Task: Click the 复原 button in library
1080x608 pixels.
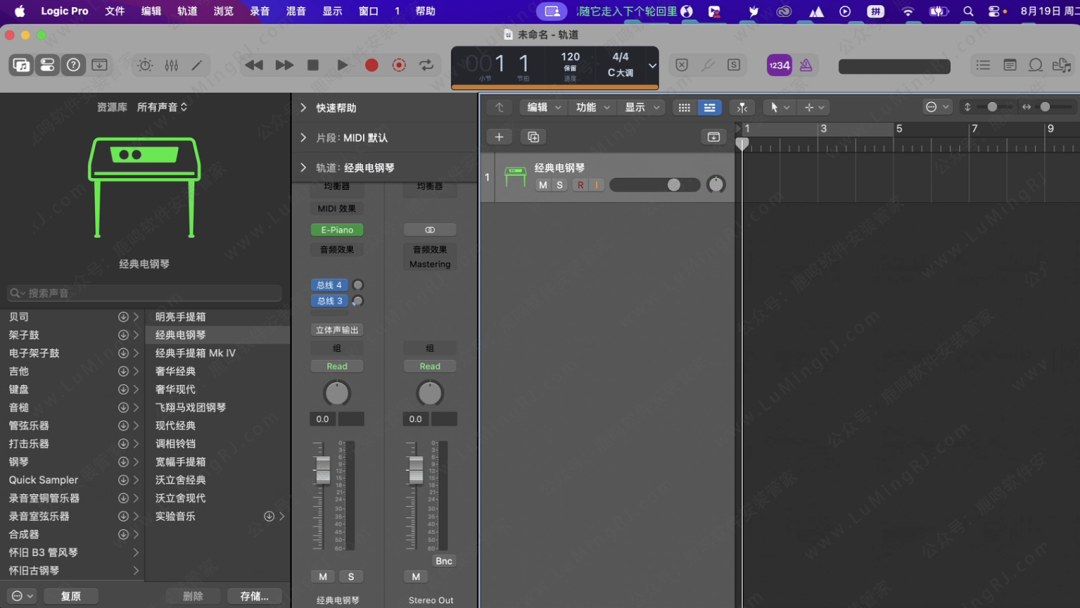Action: [x=70, y=596]
